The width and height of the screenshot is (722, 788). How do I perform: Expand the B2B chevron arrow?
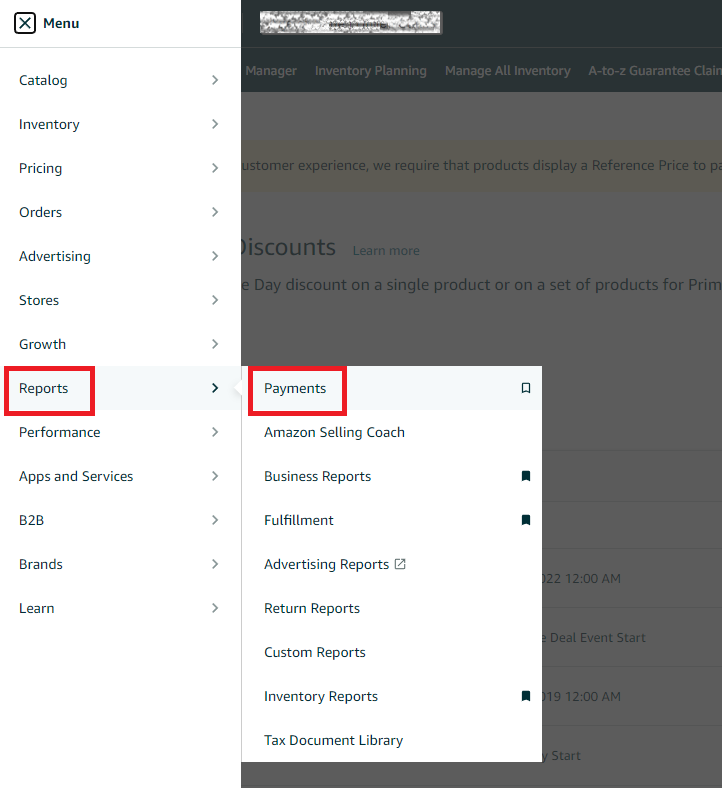[x=215, y=520]
